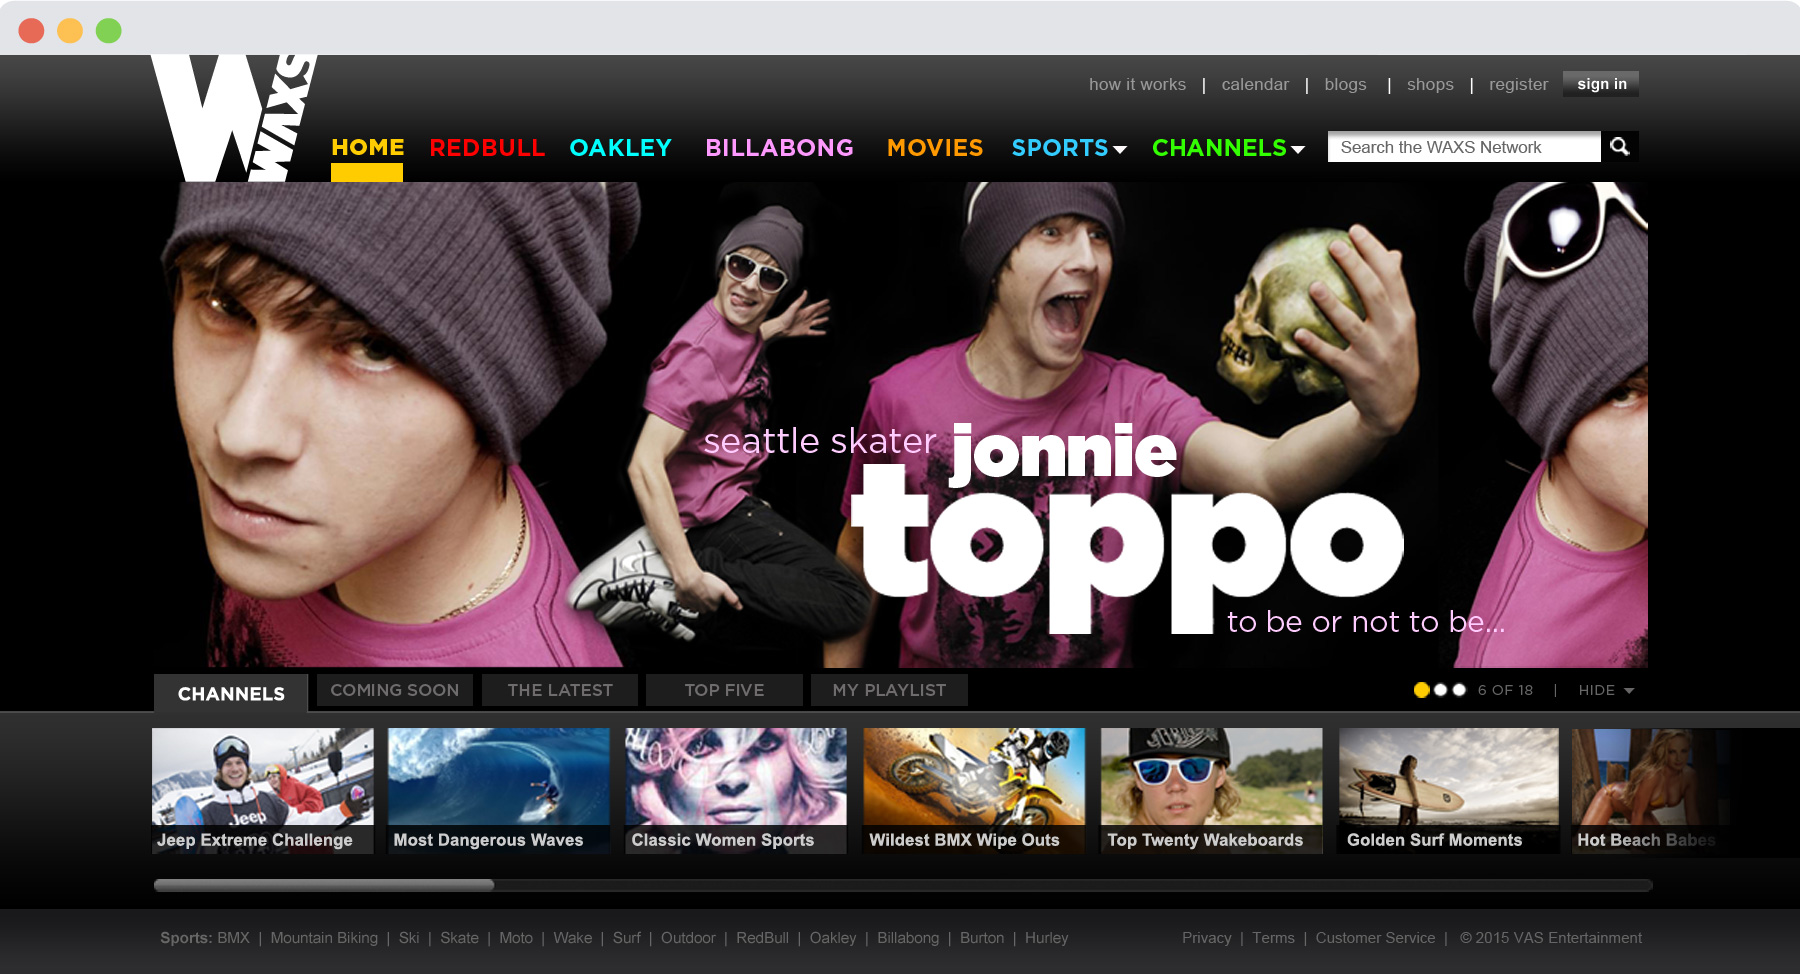Open Mountain Biking footer link
Viewport: 1800px width, 974px height.
pyautogui.click(x=324, y=938)
